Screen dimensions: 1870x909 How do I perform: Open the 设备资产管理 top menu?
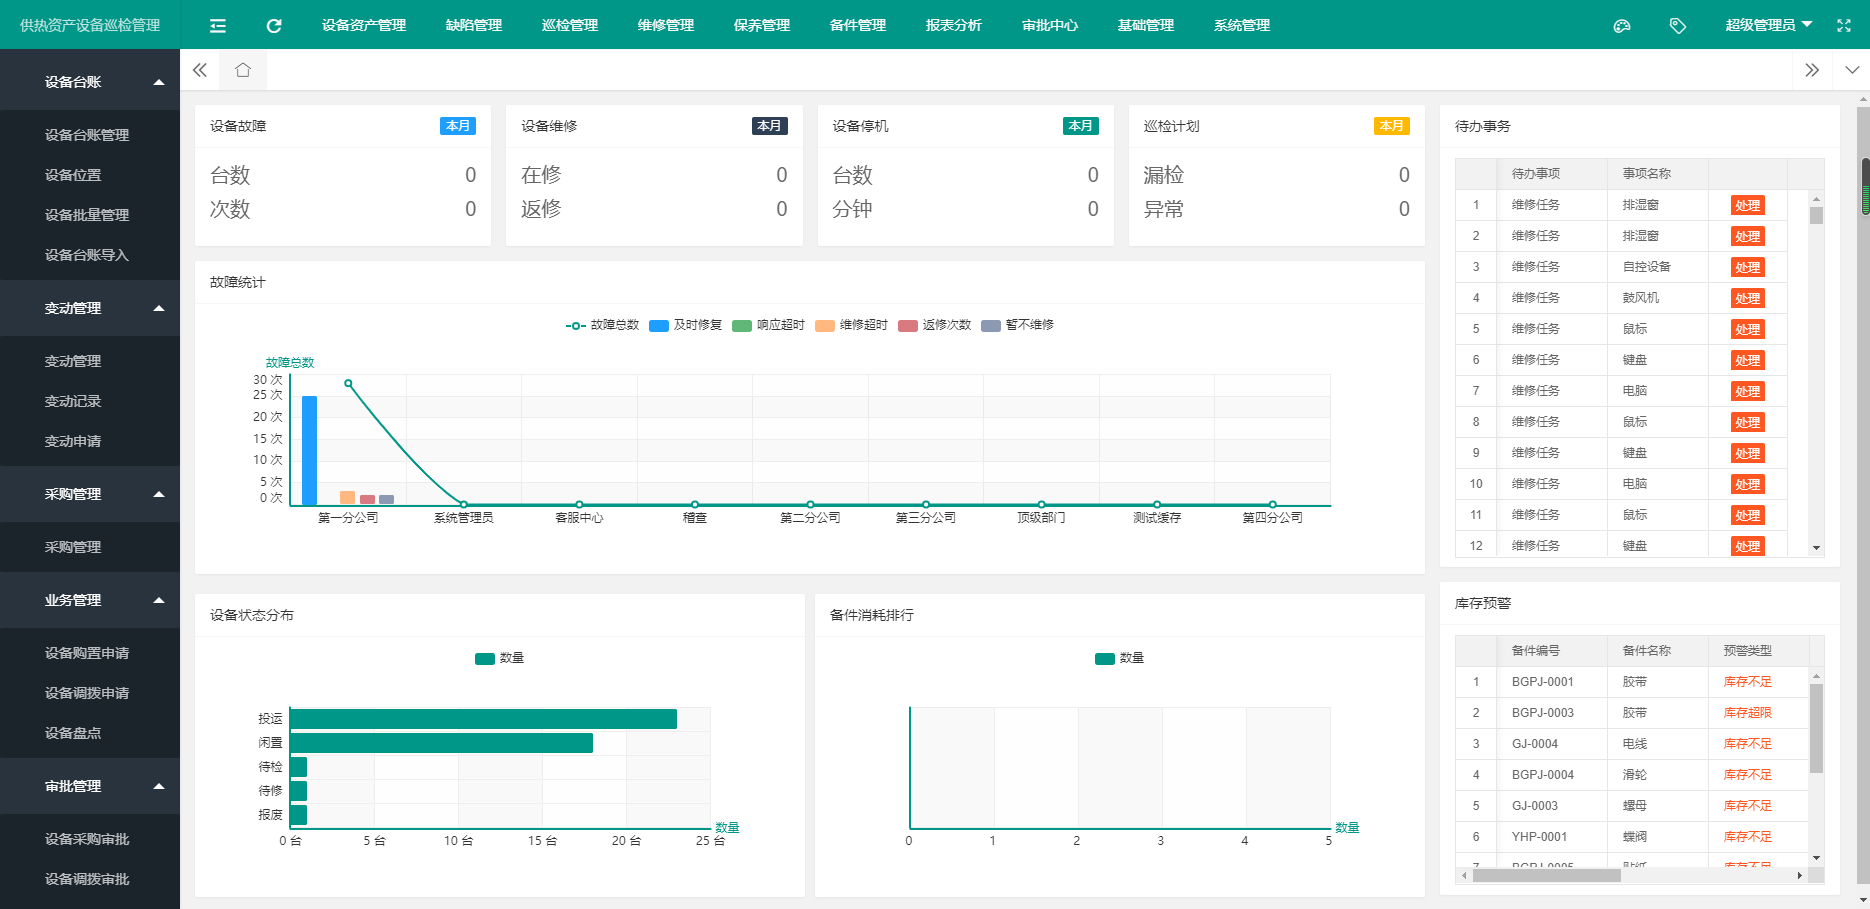tap(364, 25)
